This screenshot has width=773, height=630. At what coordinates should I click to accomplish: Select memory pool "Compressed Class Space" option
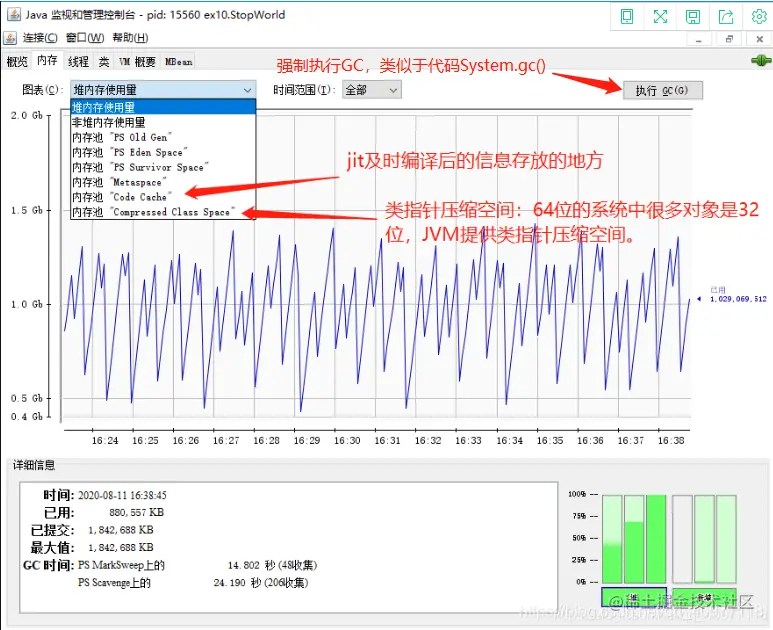163,212
